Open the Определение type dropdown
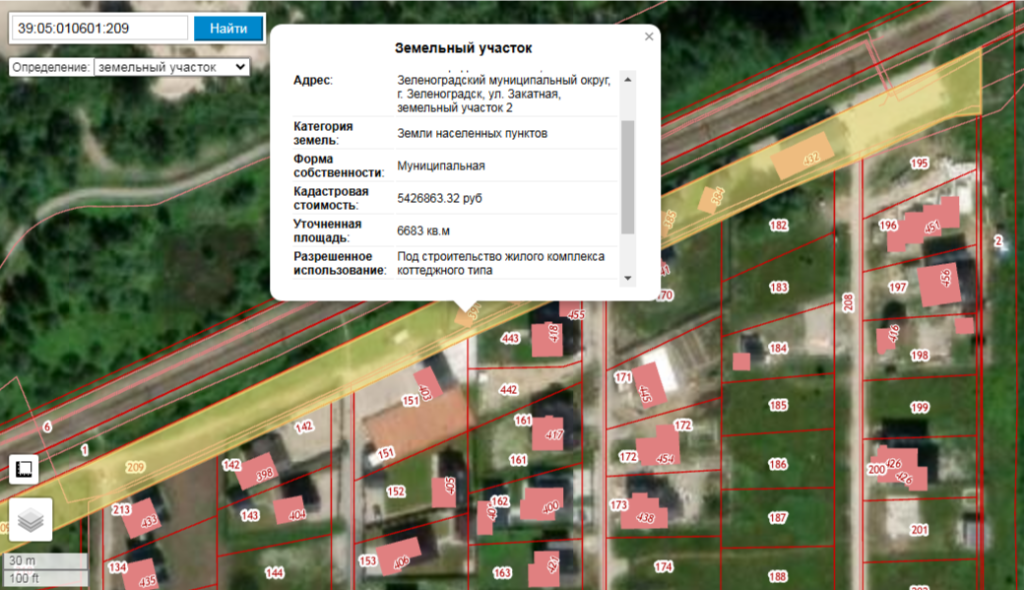Screen dimensions: 1024x590 coord(170,67)
